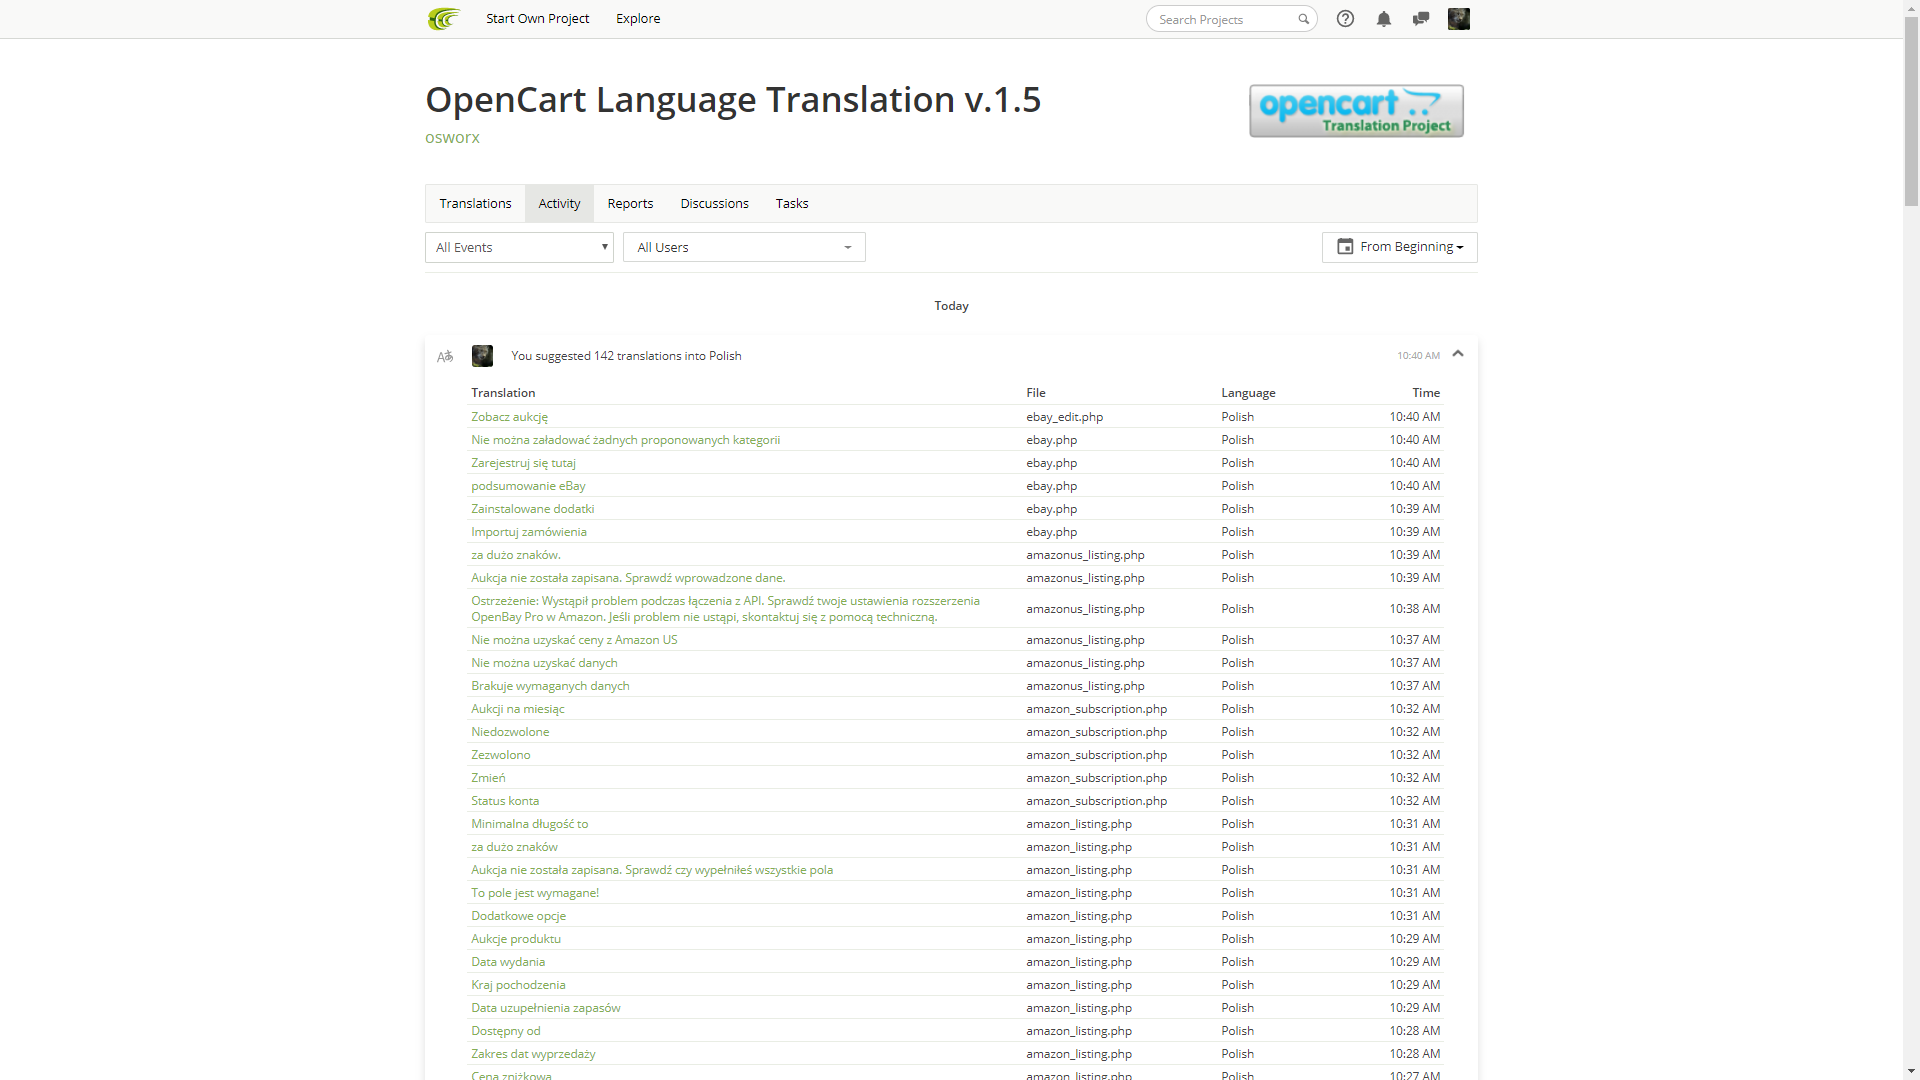Screen dimensions: 1920x1080
Task: Click user avatar beside suggested translations entry
Action: [x=482, y=356]
